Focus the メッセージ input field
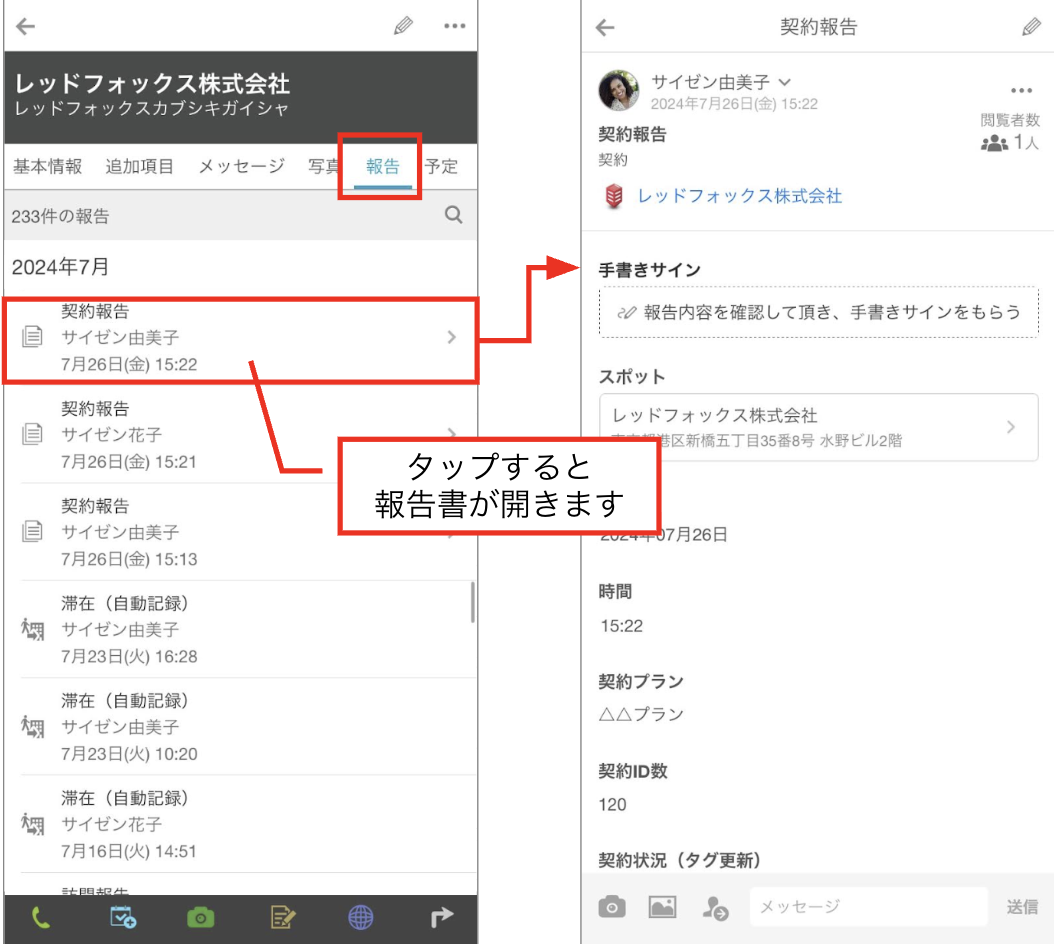Image resolution: width=1054 pixels, height=944 pixels. [x=868, y=907]
